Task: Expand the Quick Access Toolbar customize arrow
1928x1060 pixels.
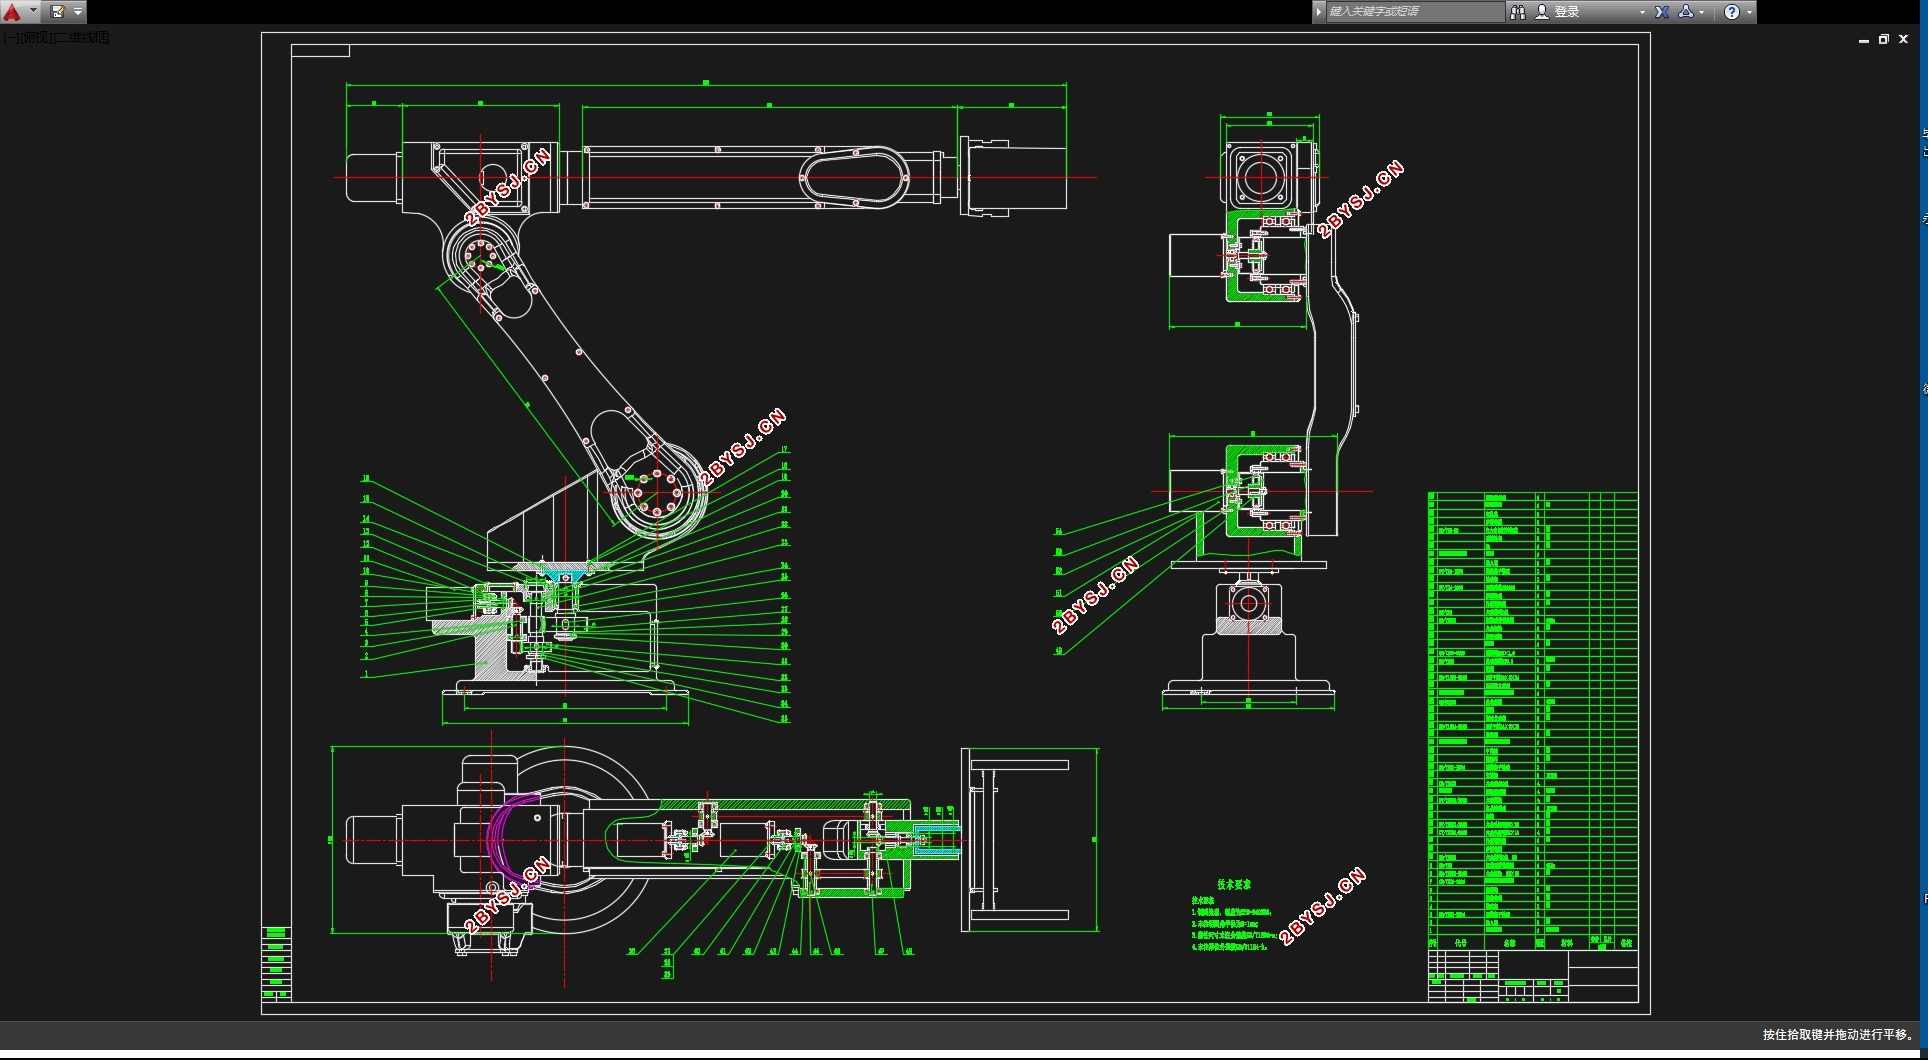Action: (78, 12)
